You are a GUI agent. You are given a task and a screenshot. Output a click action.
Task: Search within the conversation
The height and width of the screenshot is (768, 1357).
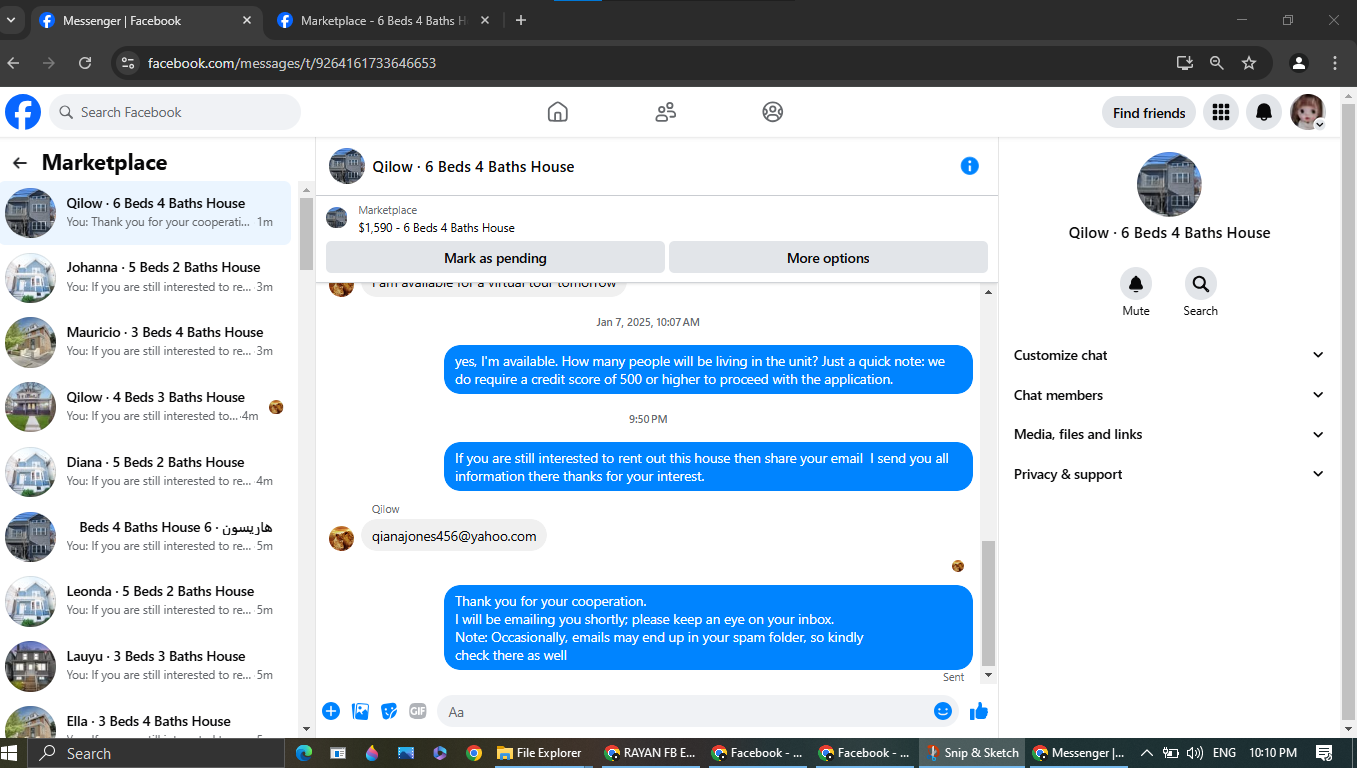pyautogui.click(x=1200, y=284)
